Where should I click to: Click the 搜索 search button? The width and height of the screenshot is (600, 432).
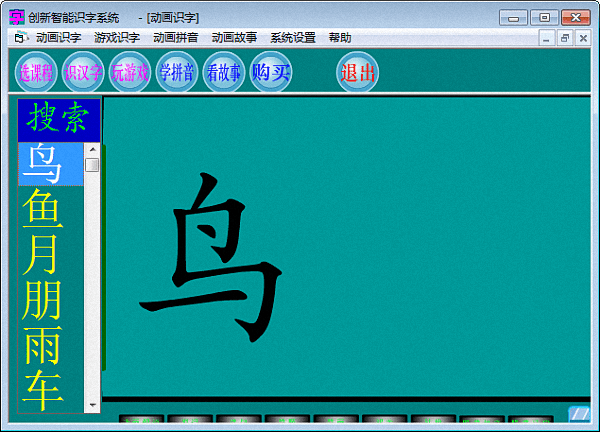click(x=59, y=119)
